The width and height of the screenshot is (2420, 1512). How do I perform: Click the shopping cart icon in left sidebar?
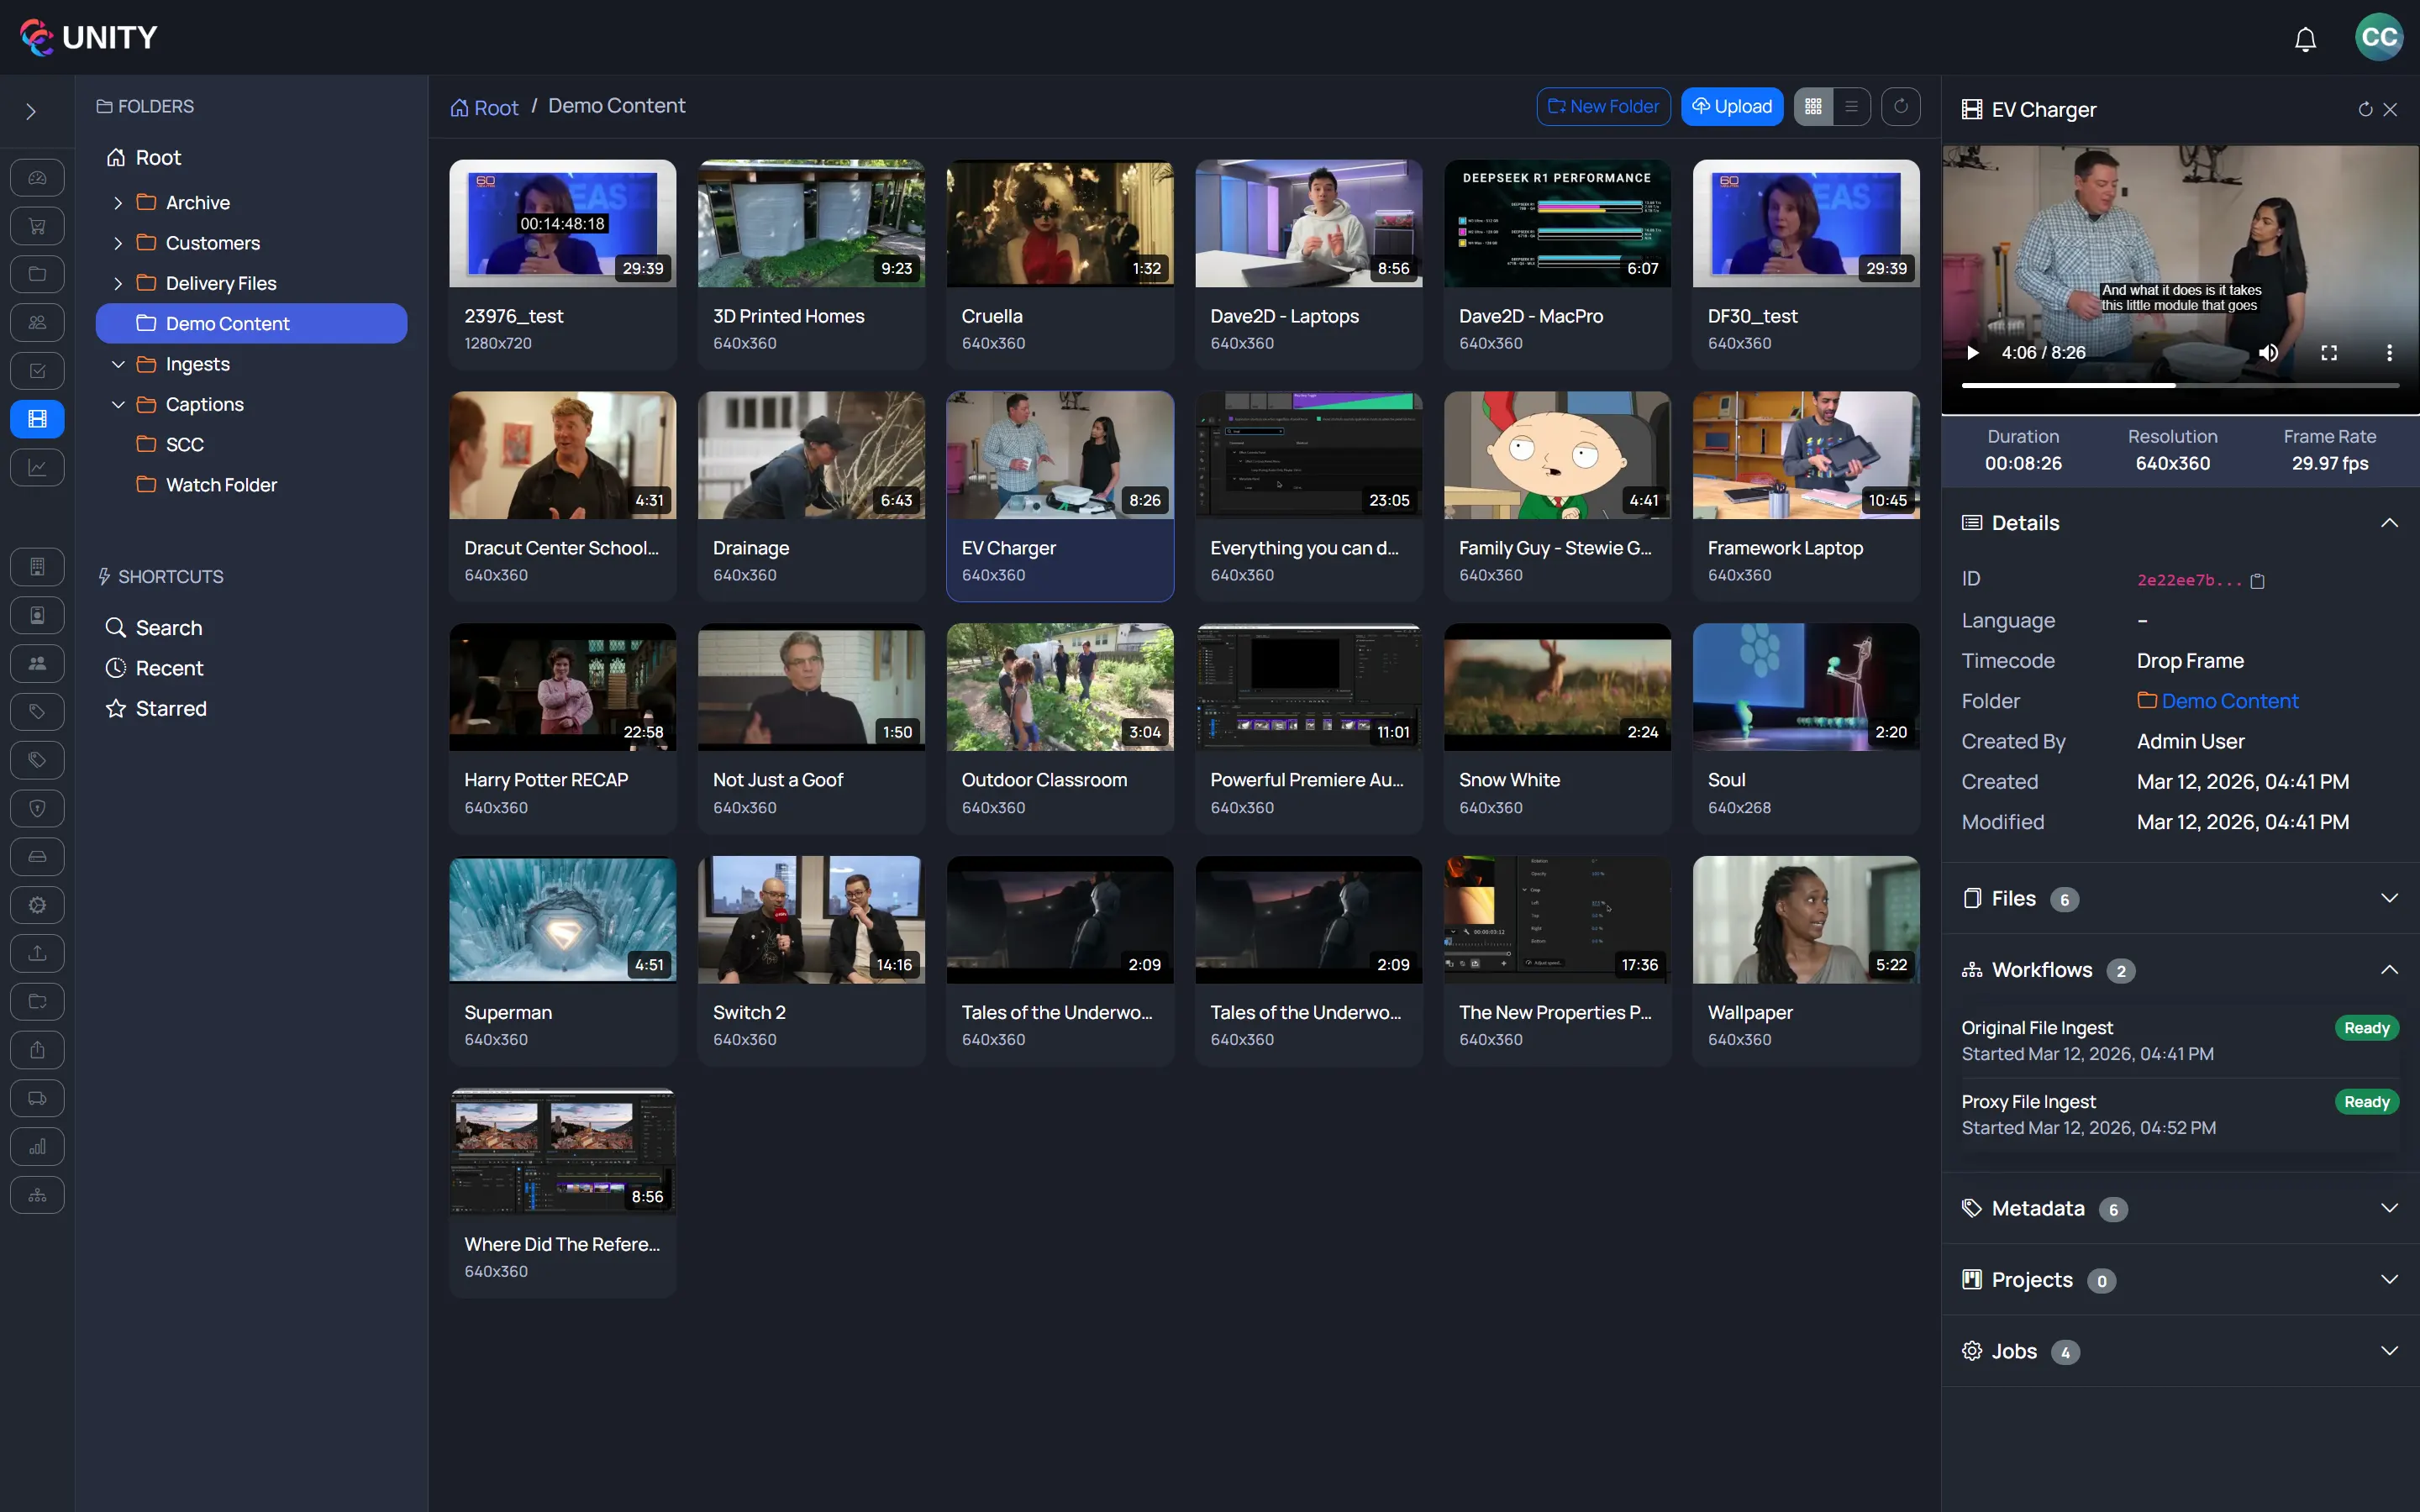37,225
